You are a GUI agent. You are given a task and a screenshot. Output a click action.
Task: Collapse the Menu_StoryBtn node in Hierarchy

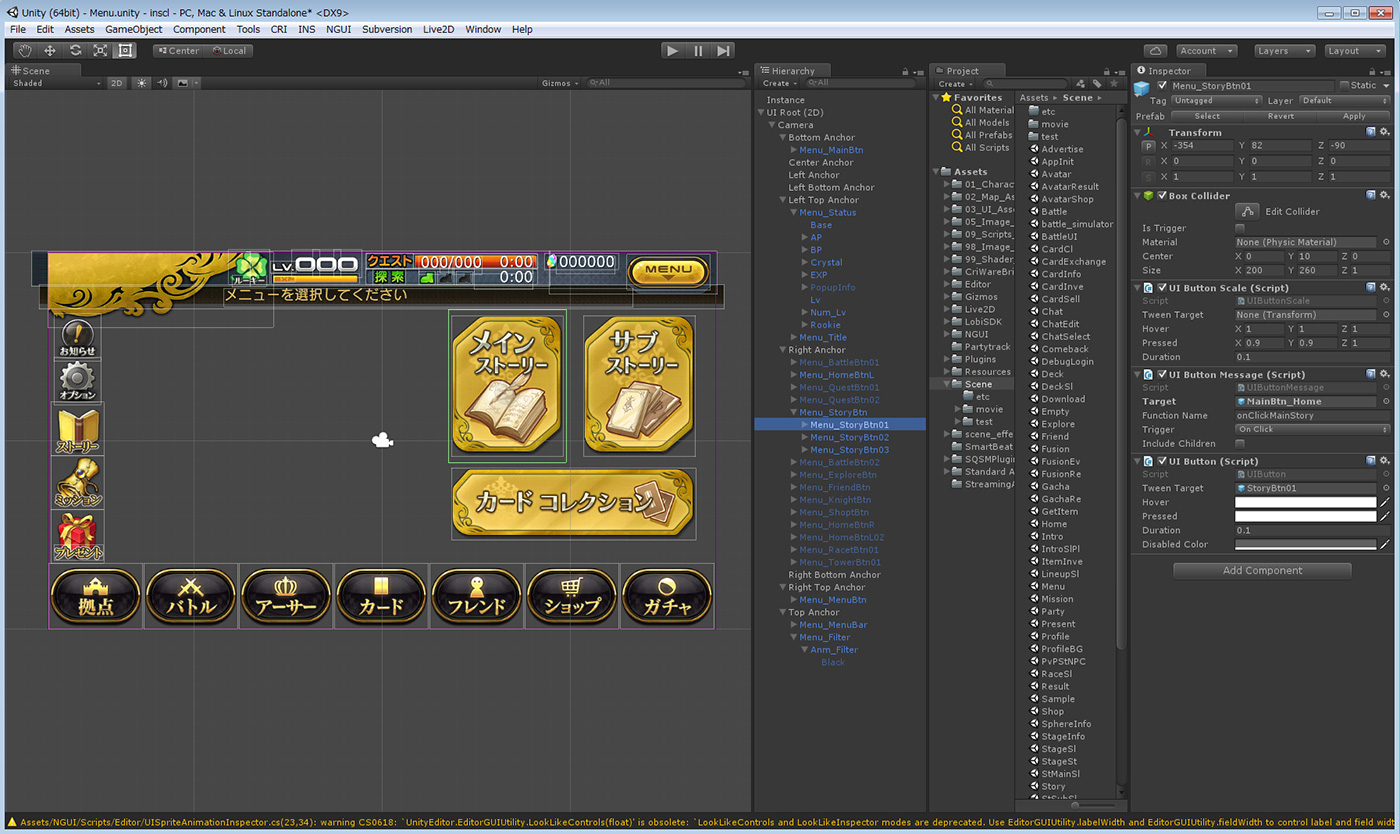pyautogui.click(x=794, y=412)
